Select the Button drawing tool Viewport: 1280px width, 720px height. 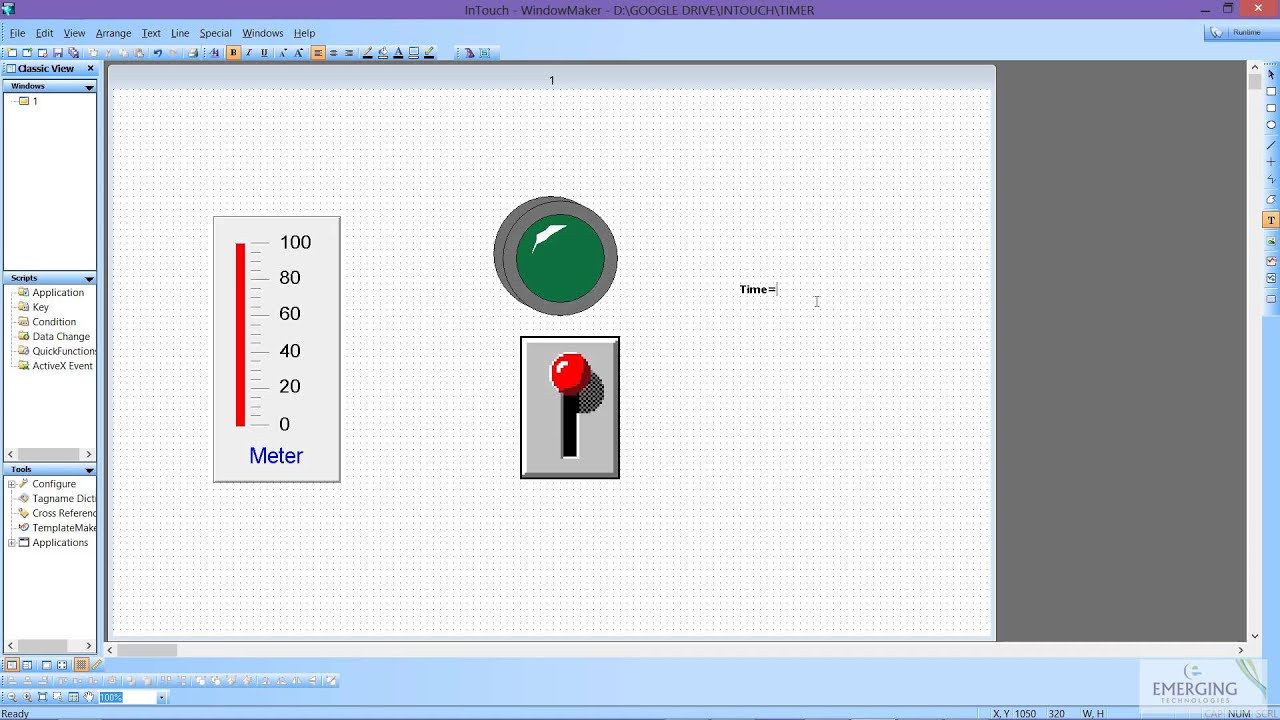1271,298
